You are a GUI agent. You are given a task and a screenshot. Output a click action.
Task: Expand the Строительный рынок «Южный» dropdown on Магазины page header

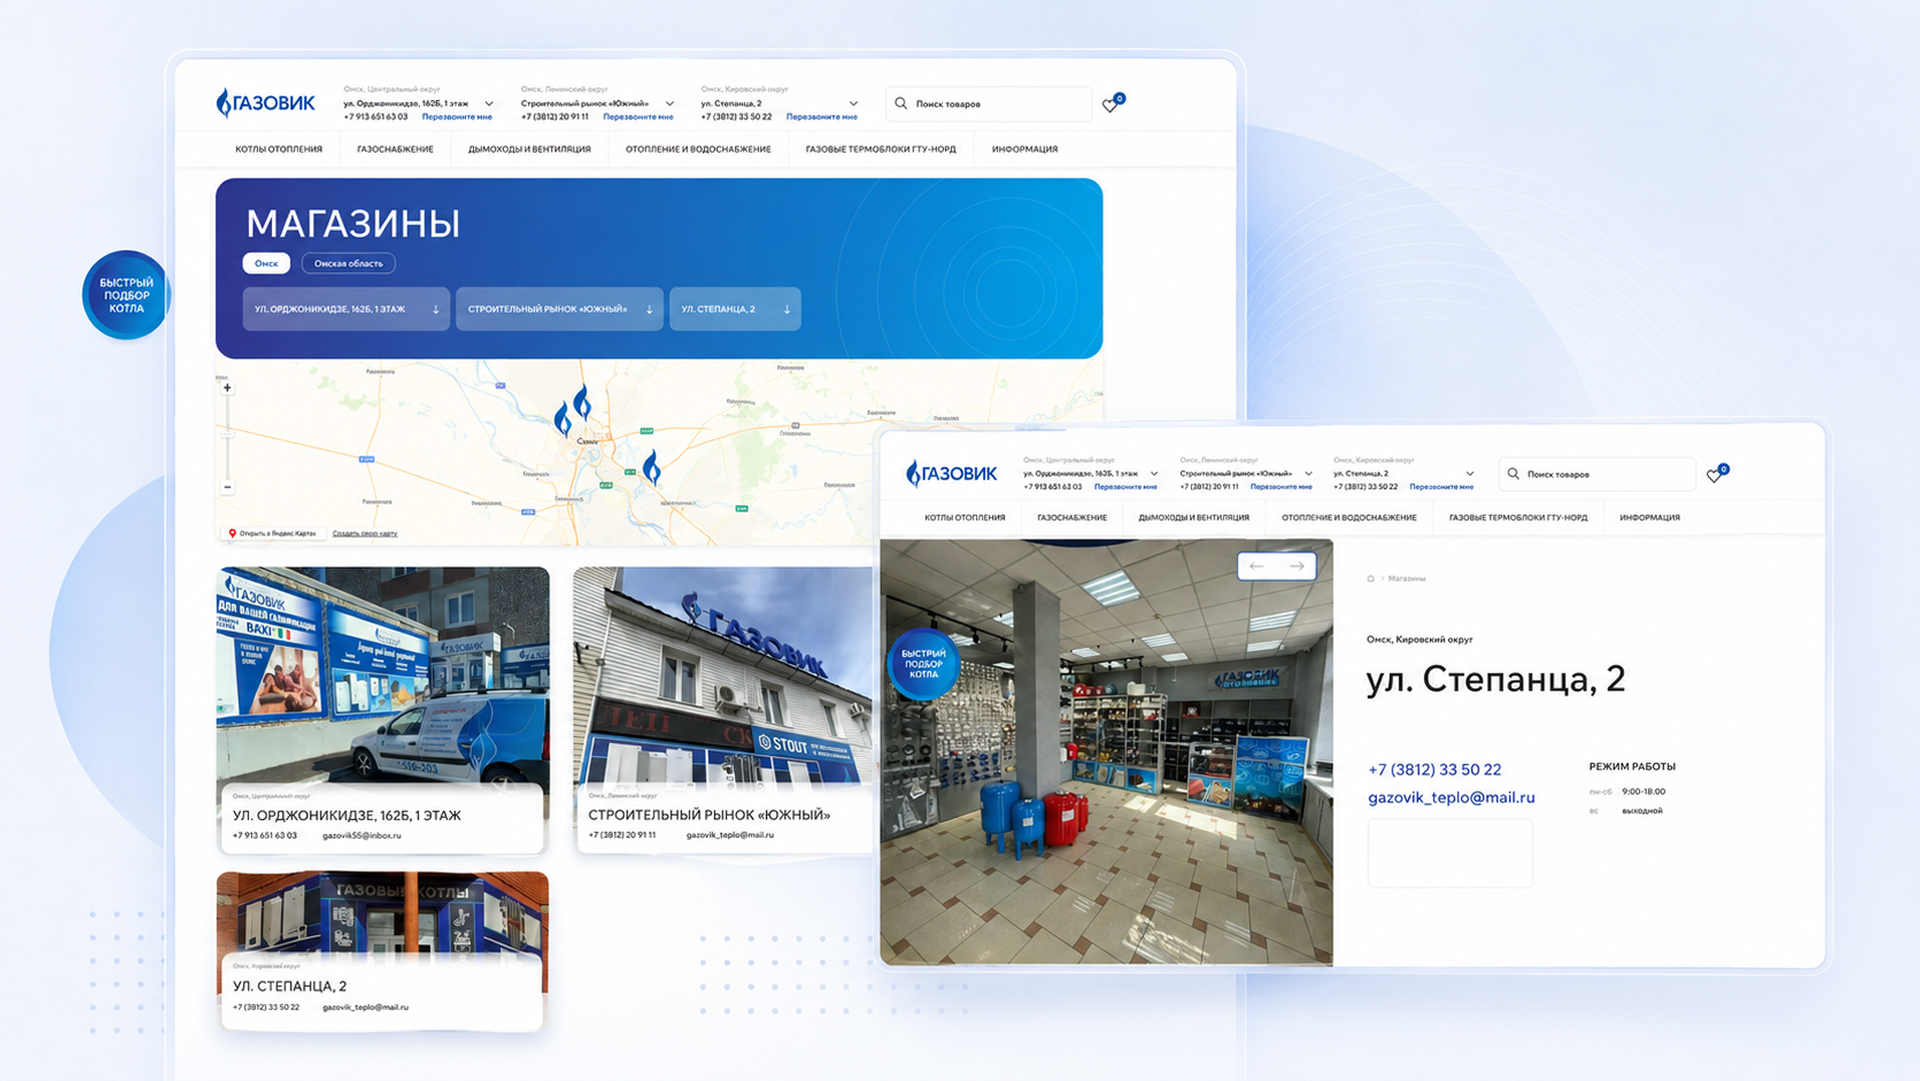(x=669, y=103)
